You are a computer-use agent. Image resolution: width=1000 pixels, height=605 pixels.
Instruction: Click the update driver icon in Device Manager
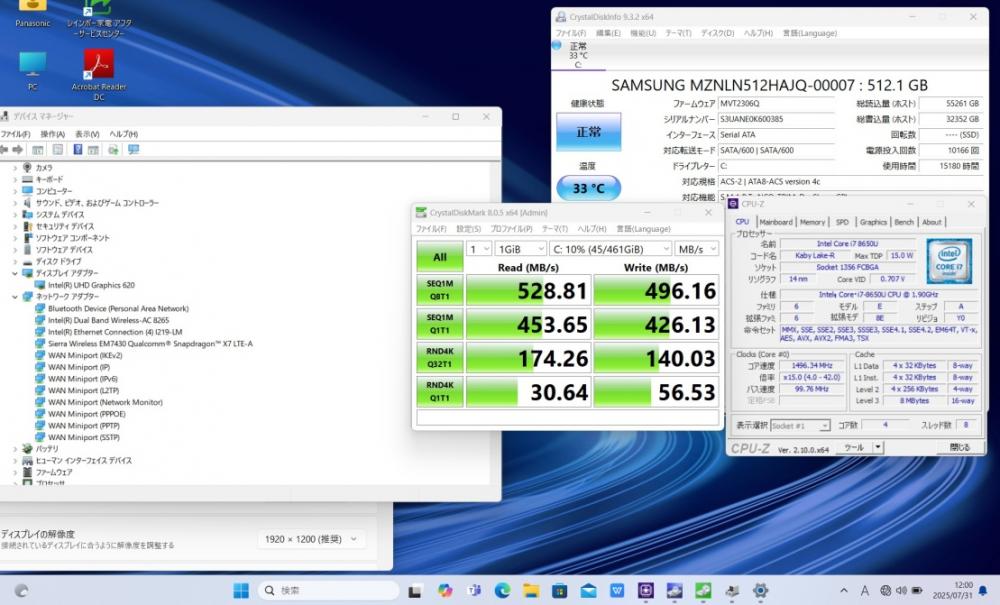click(114, 150)
